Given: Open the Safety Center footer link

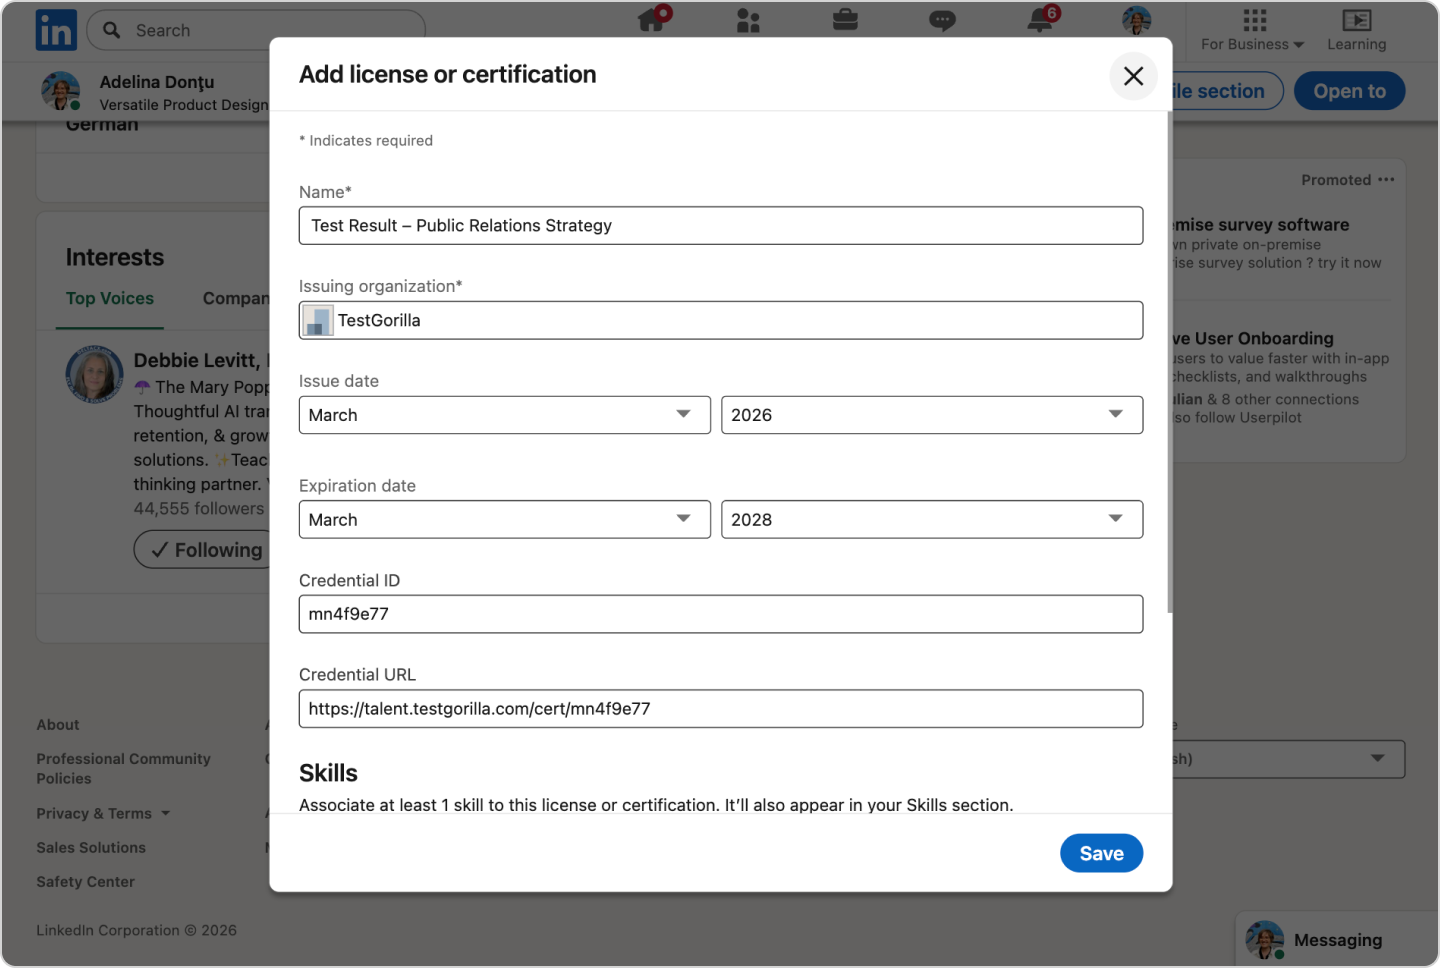Looking at the screenshot, I should (x=85, y=882).
